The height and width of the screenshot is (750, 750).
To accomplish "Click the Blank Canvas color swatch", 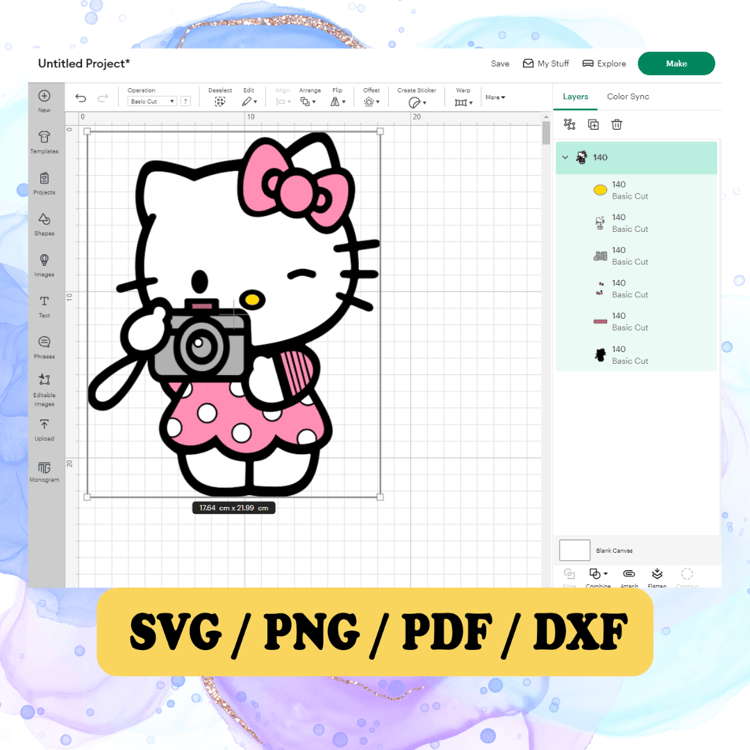I will pos(574,550).
